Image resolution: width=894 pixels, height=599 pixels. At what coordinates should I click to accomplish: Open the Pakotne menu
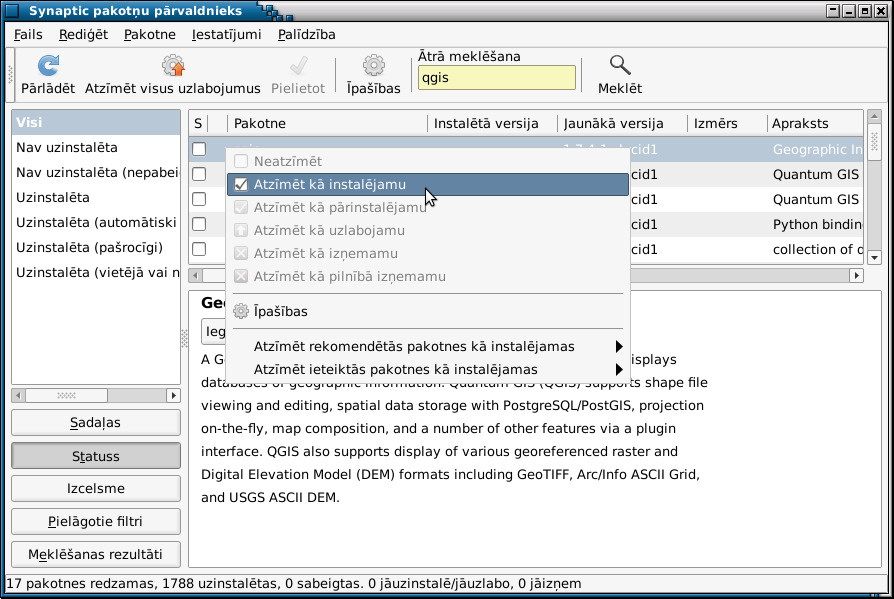(150, 35)
